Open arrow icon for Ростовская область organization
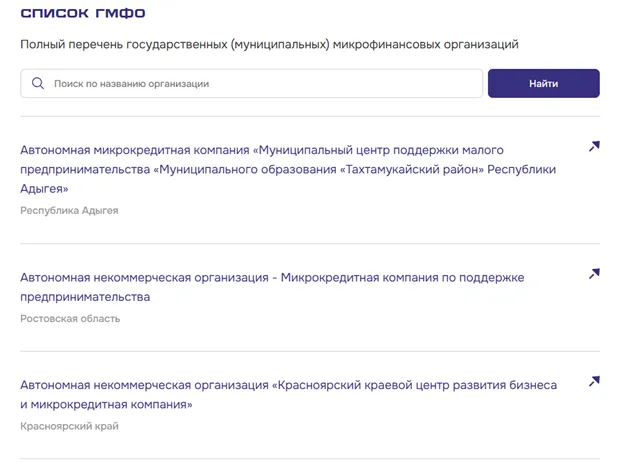624x470 pixels. pos(593,273)
